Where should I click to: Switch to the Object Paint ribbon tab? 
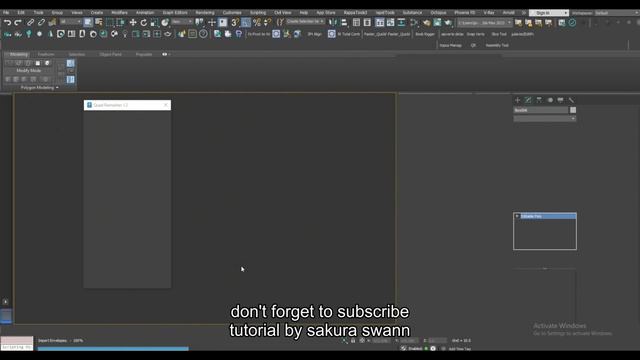click(110, 54)
